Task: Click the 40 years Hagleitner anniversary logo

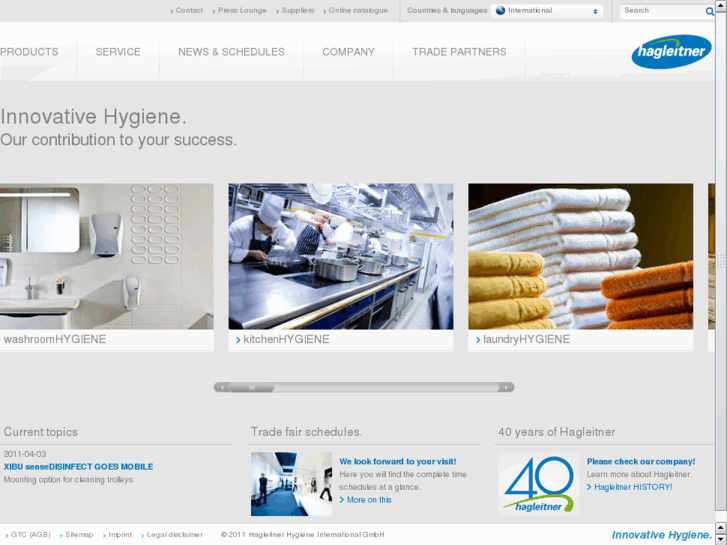Action: click(538, 484)
